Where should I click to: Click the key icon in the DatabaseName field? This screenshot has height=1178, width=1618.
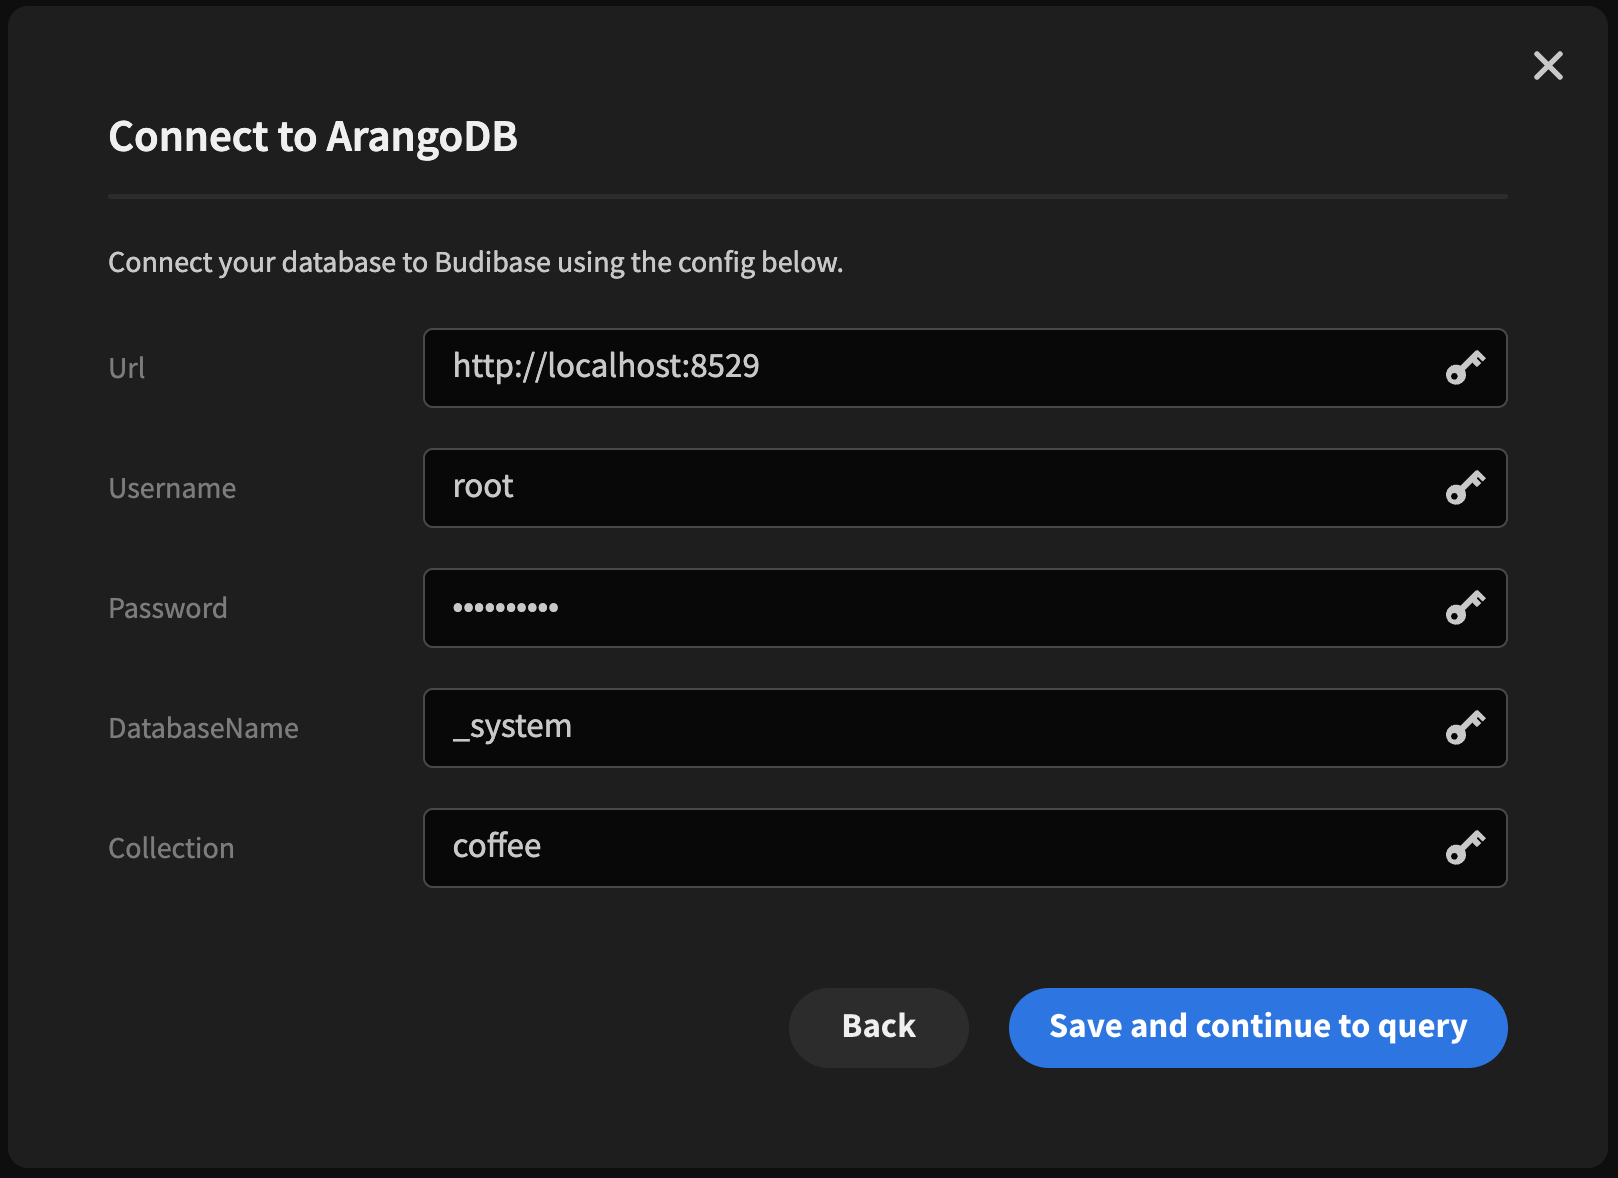click(x=1465, y=728)
